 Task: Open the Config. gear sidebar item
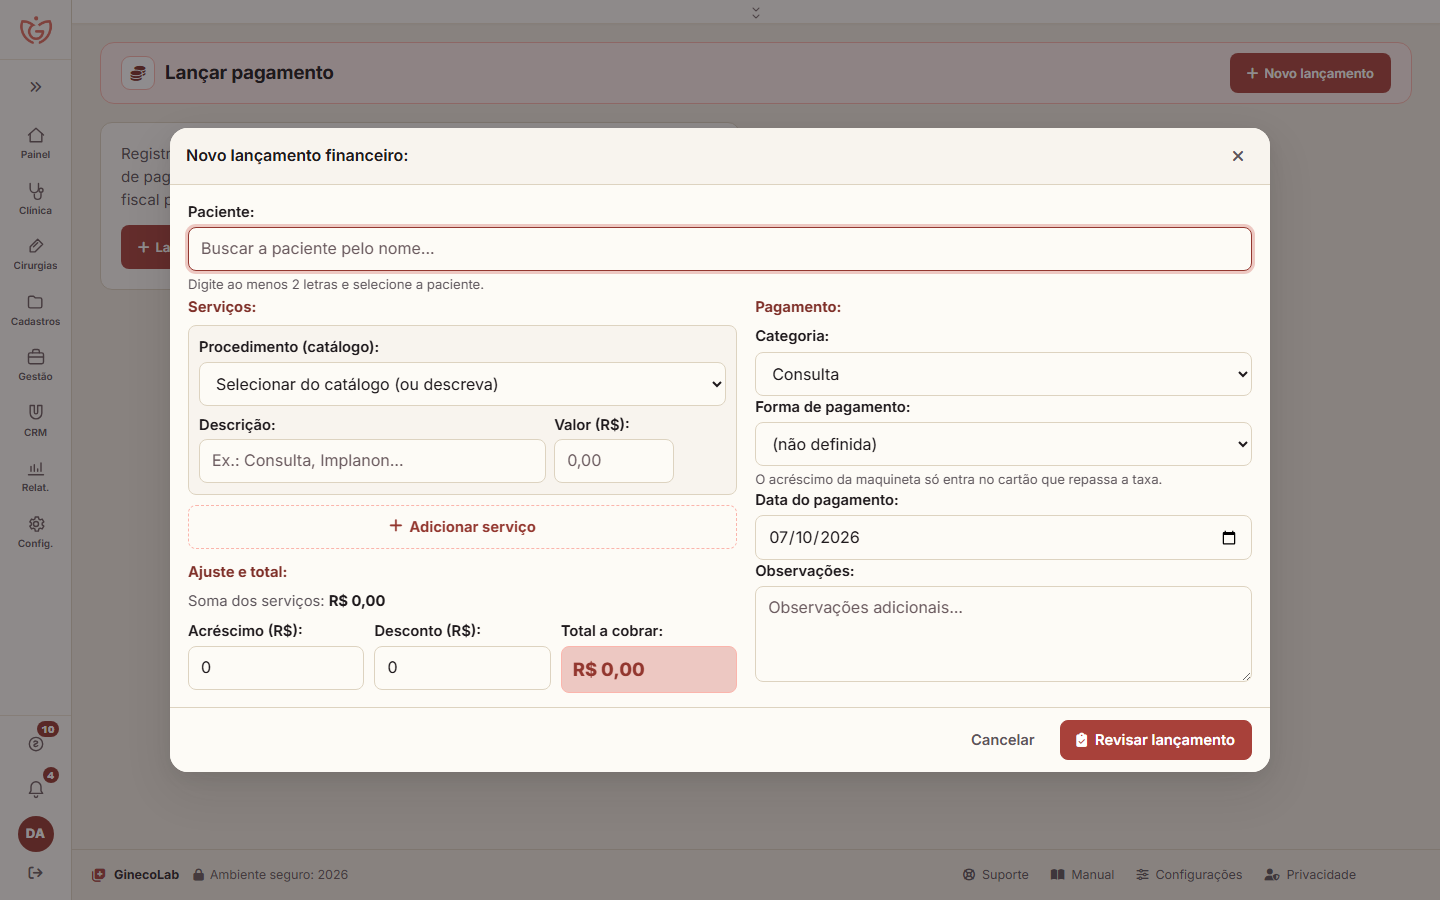click(36, 532)
